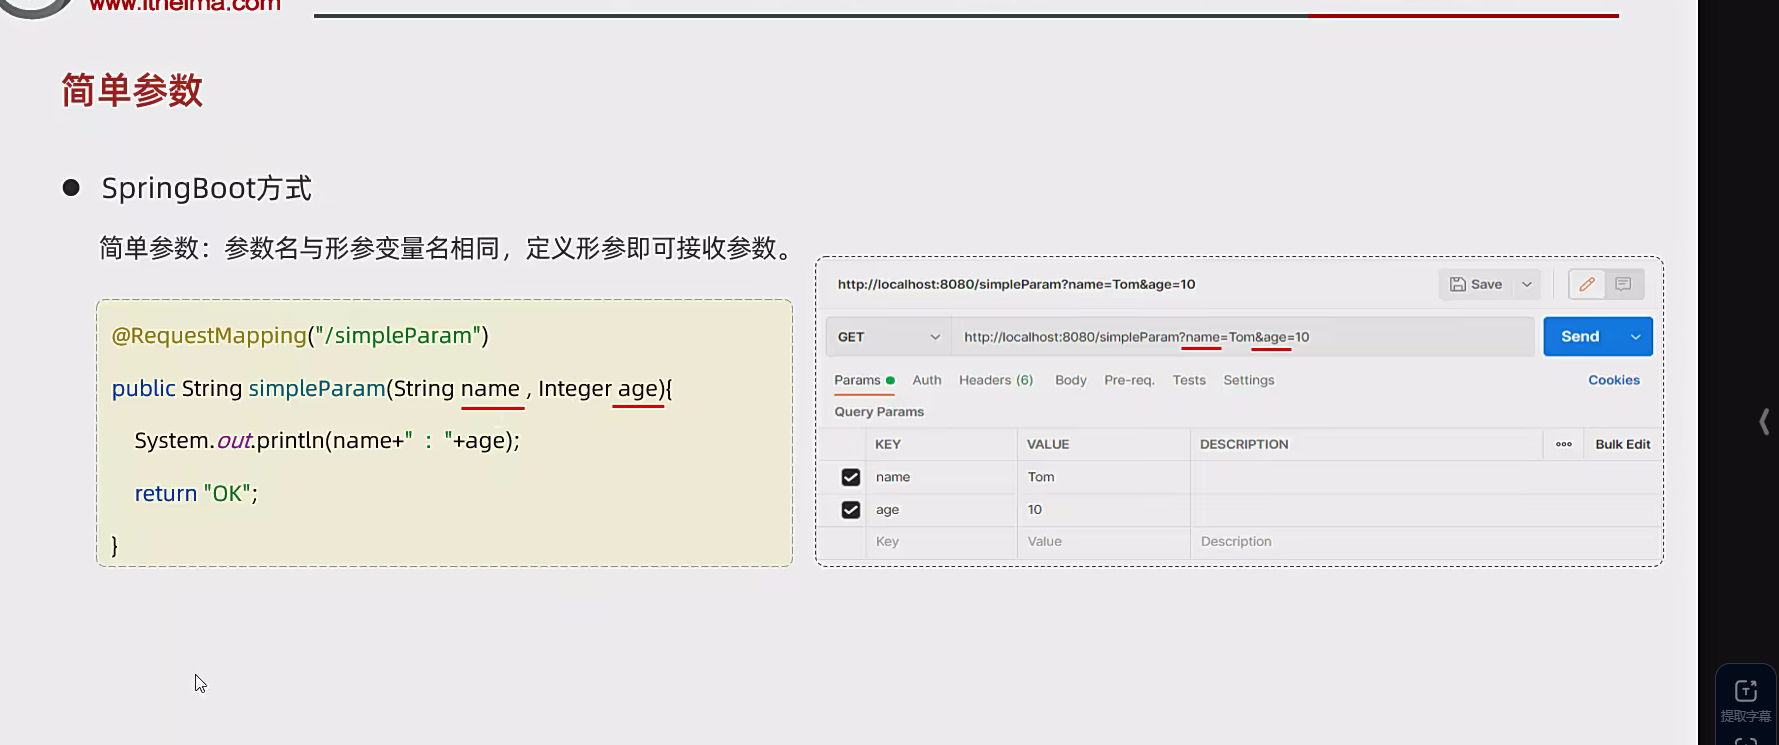Click the request URL input field
1779x745 pixels.
click(x=1243, y=337)
